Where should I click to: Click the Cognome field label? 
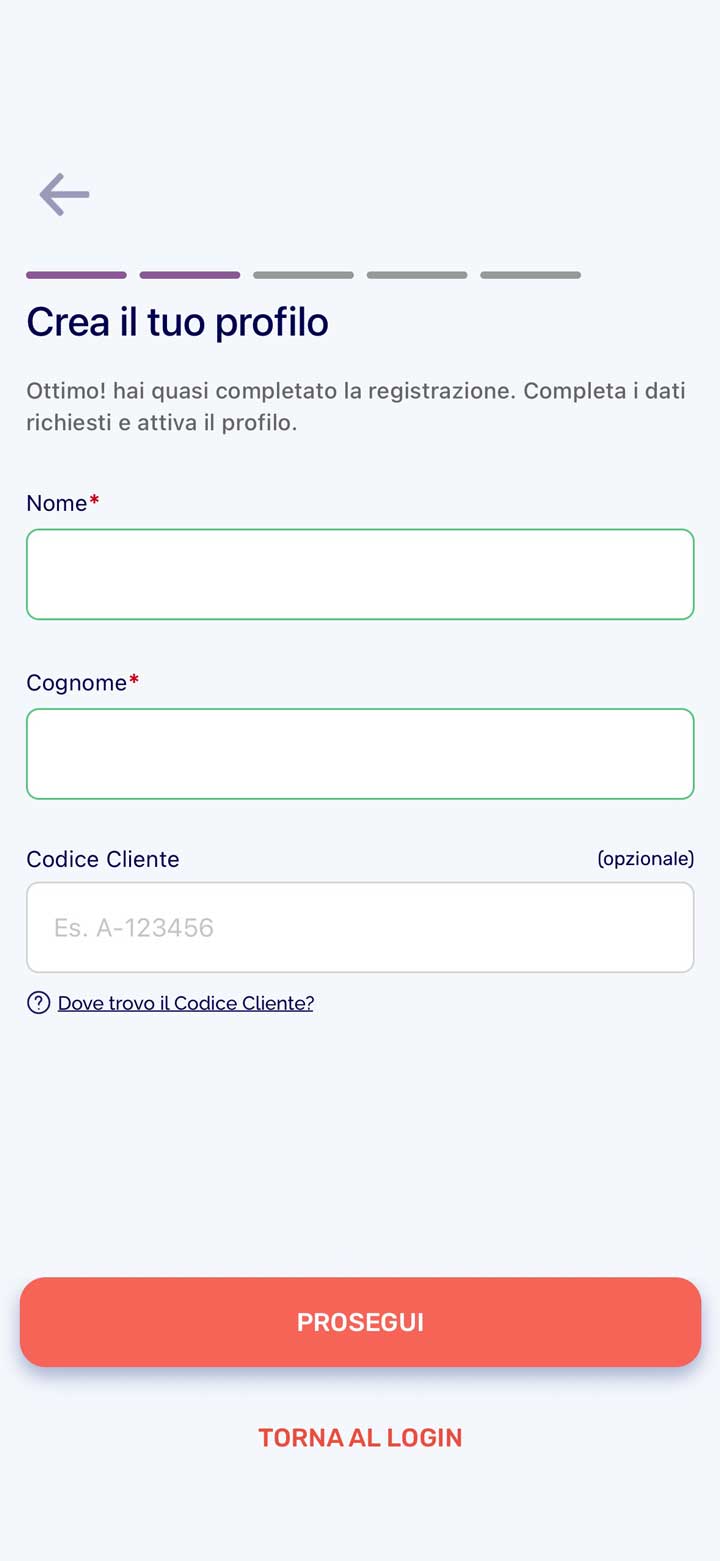[77, 683]
